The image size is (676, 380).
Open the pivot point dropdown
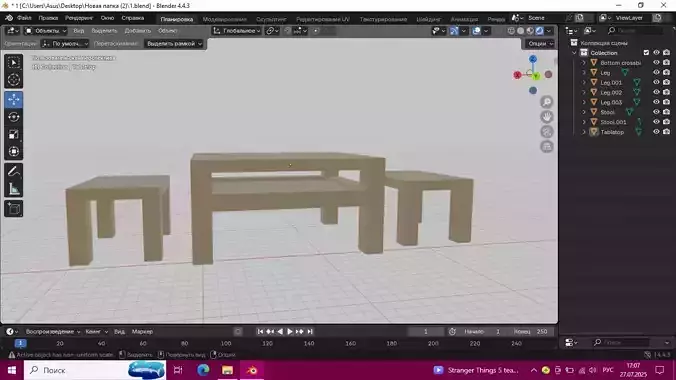(x=272, y=31)
